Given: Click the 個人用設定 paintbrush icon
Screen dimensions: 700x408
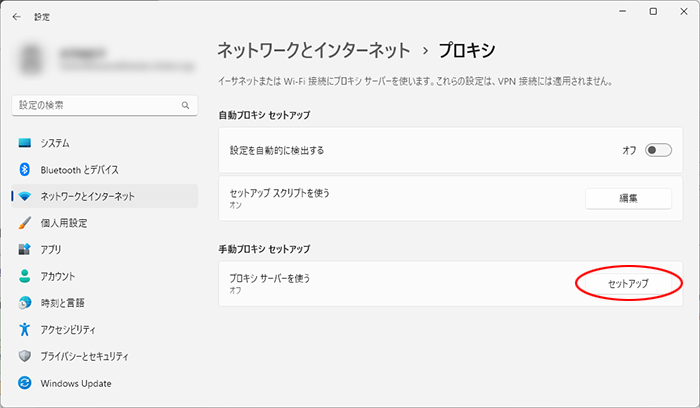Looking at the screenshot, I should [x=25, y=223].
